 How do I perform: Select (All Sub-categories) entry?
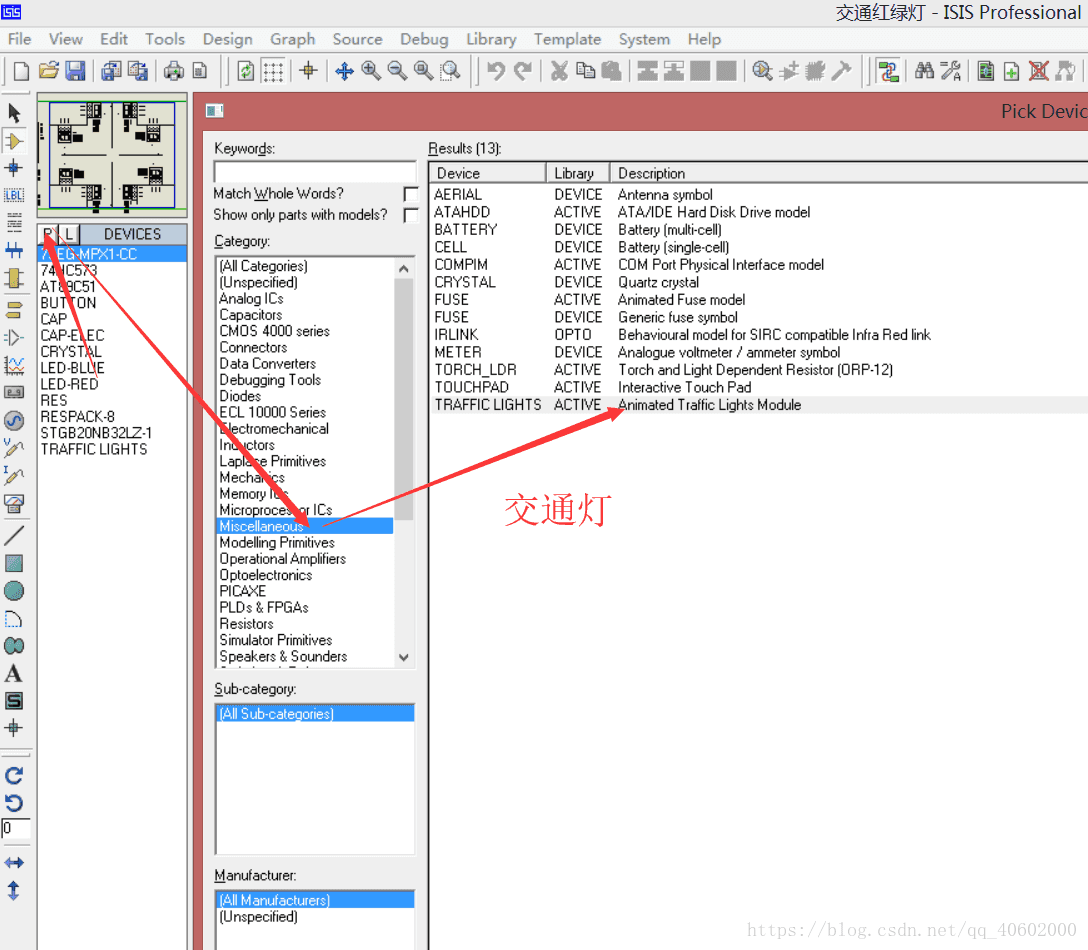[x=315, y=713]
